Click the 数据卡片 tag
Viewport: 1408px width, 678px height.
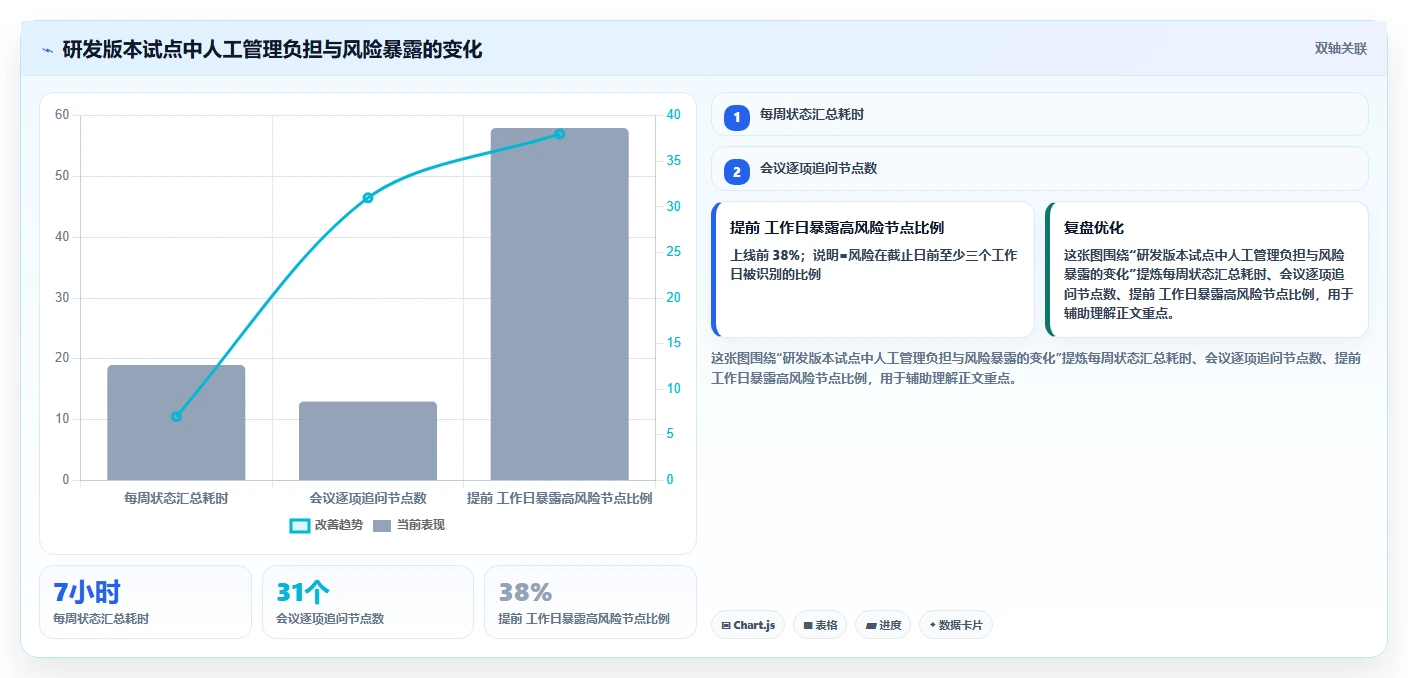point(955,625)
